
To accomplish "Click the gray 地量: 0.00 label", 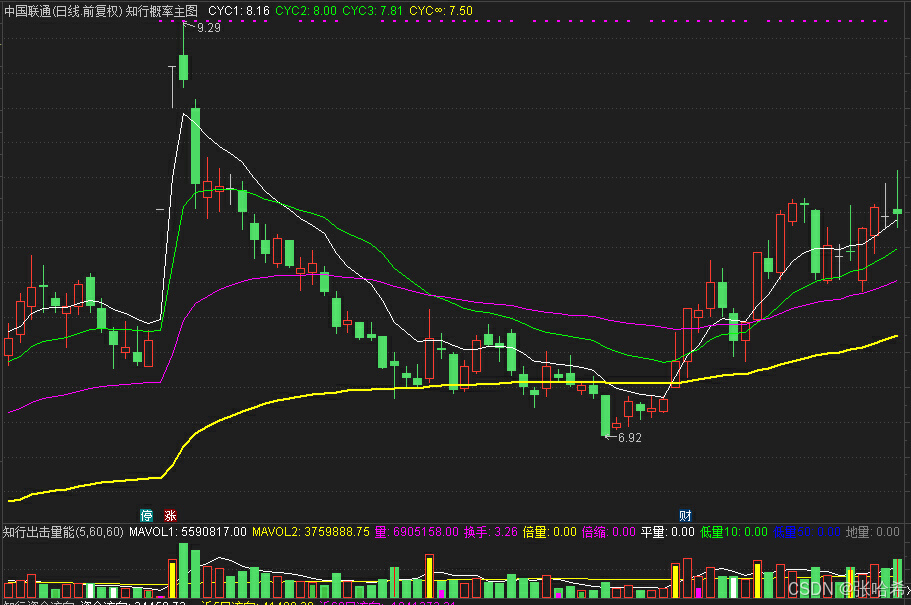I will tap(873, 532).
